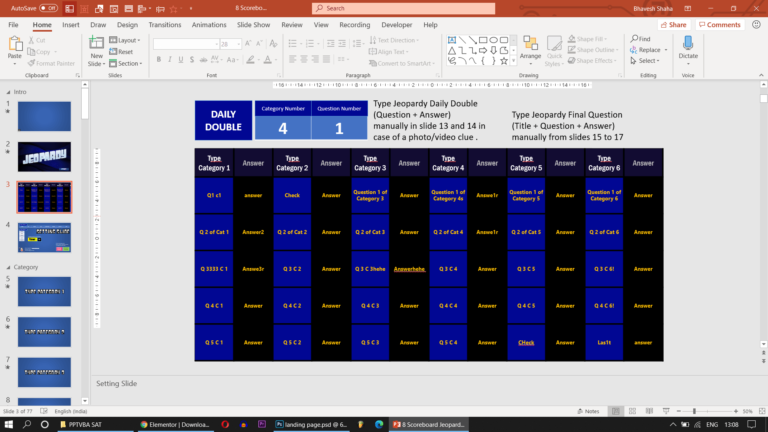This screenshot has width=768, height=432.
Task: Open the Comments pane
Action: pos(720,24)
